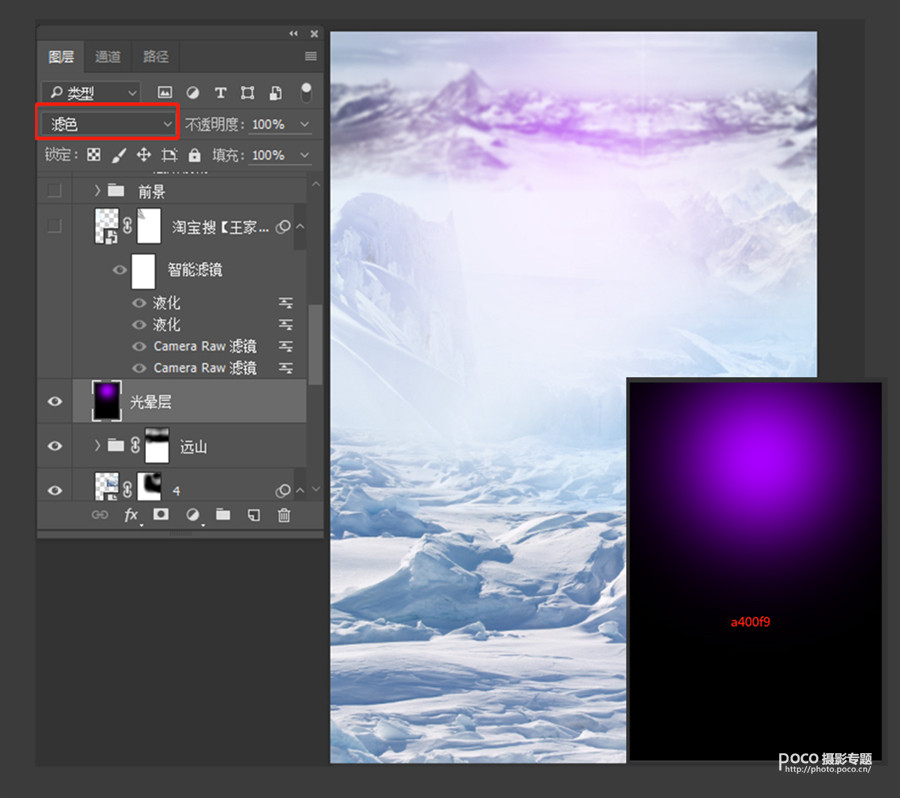Open the 类型 filter kind dropdown

click(x=91, y=92)
